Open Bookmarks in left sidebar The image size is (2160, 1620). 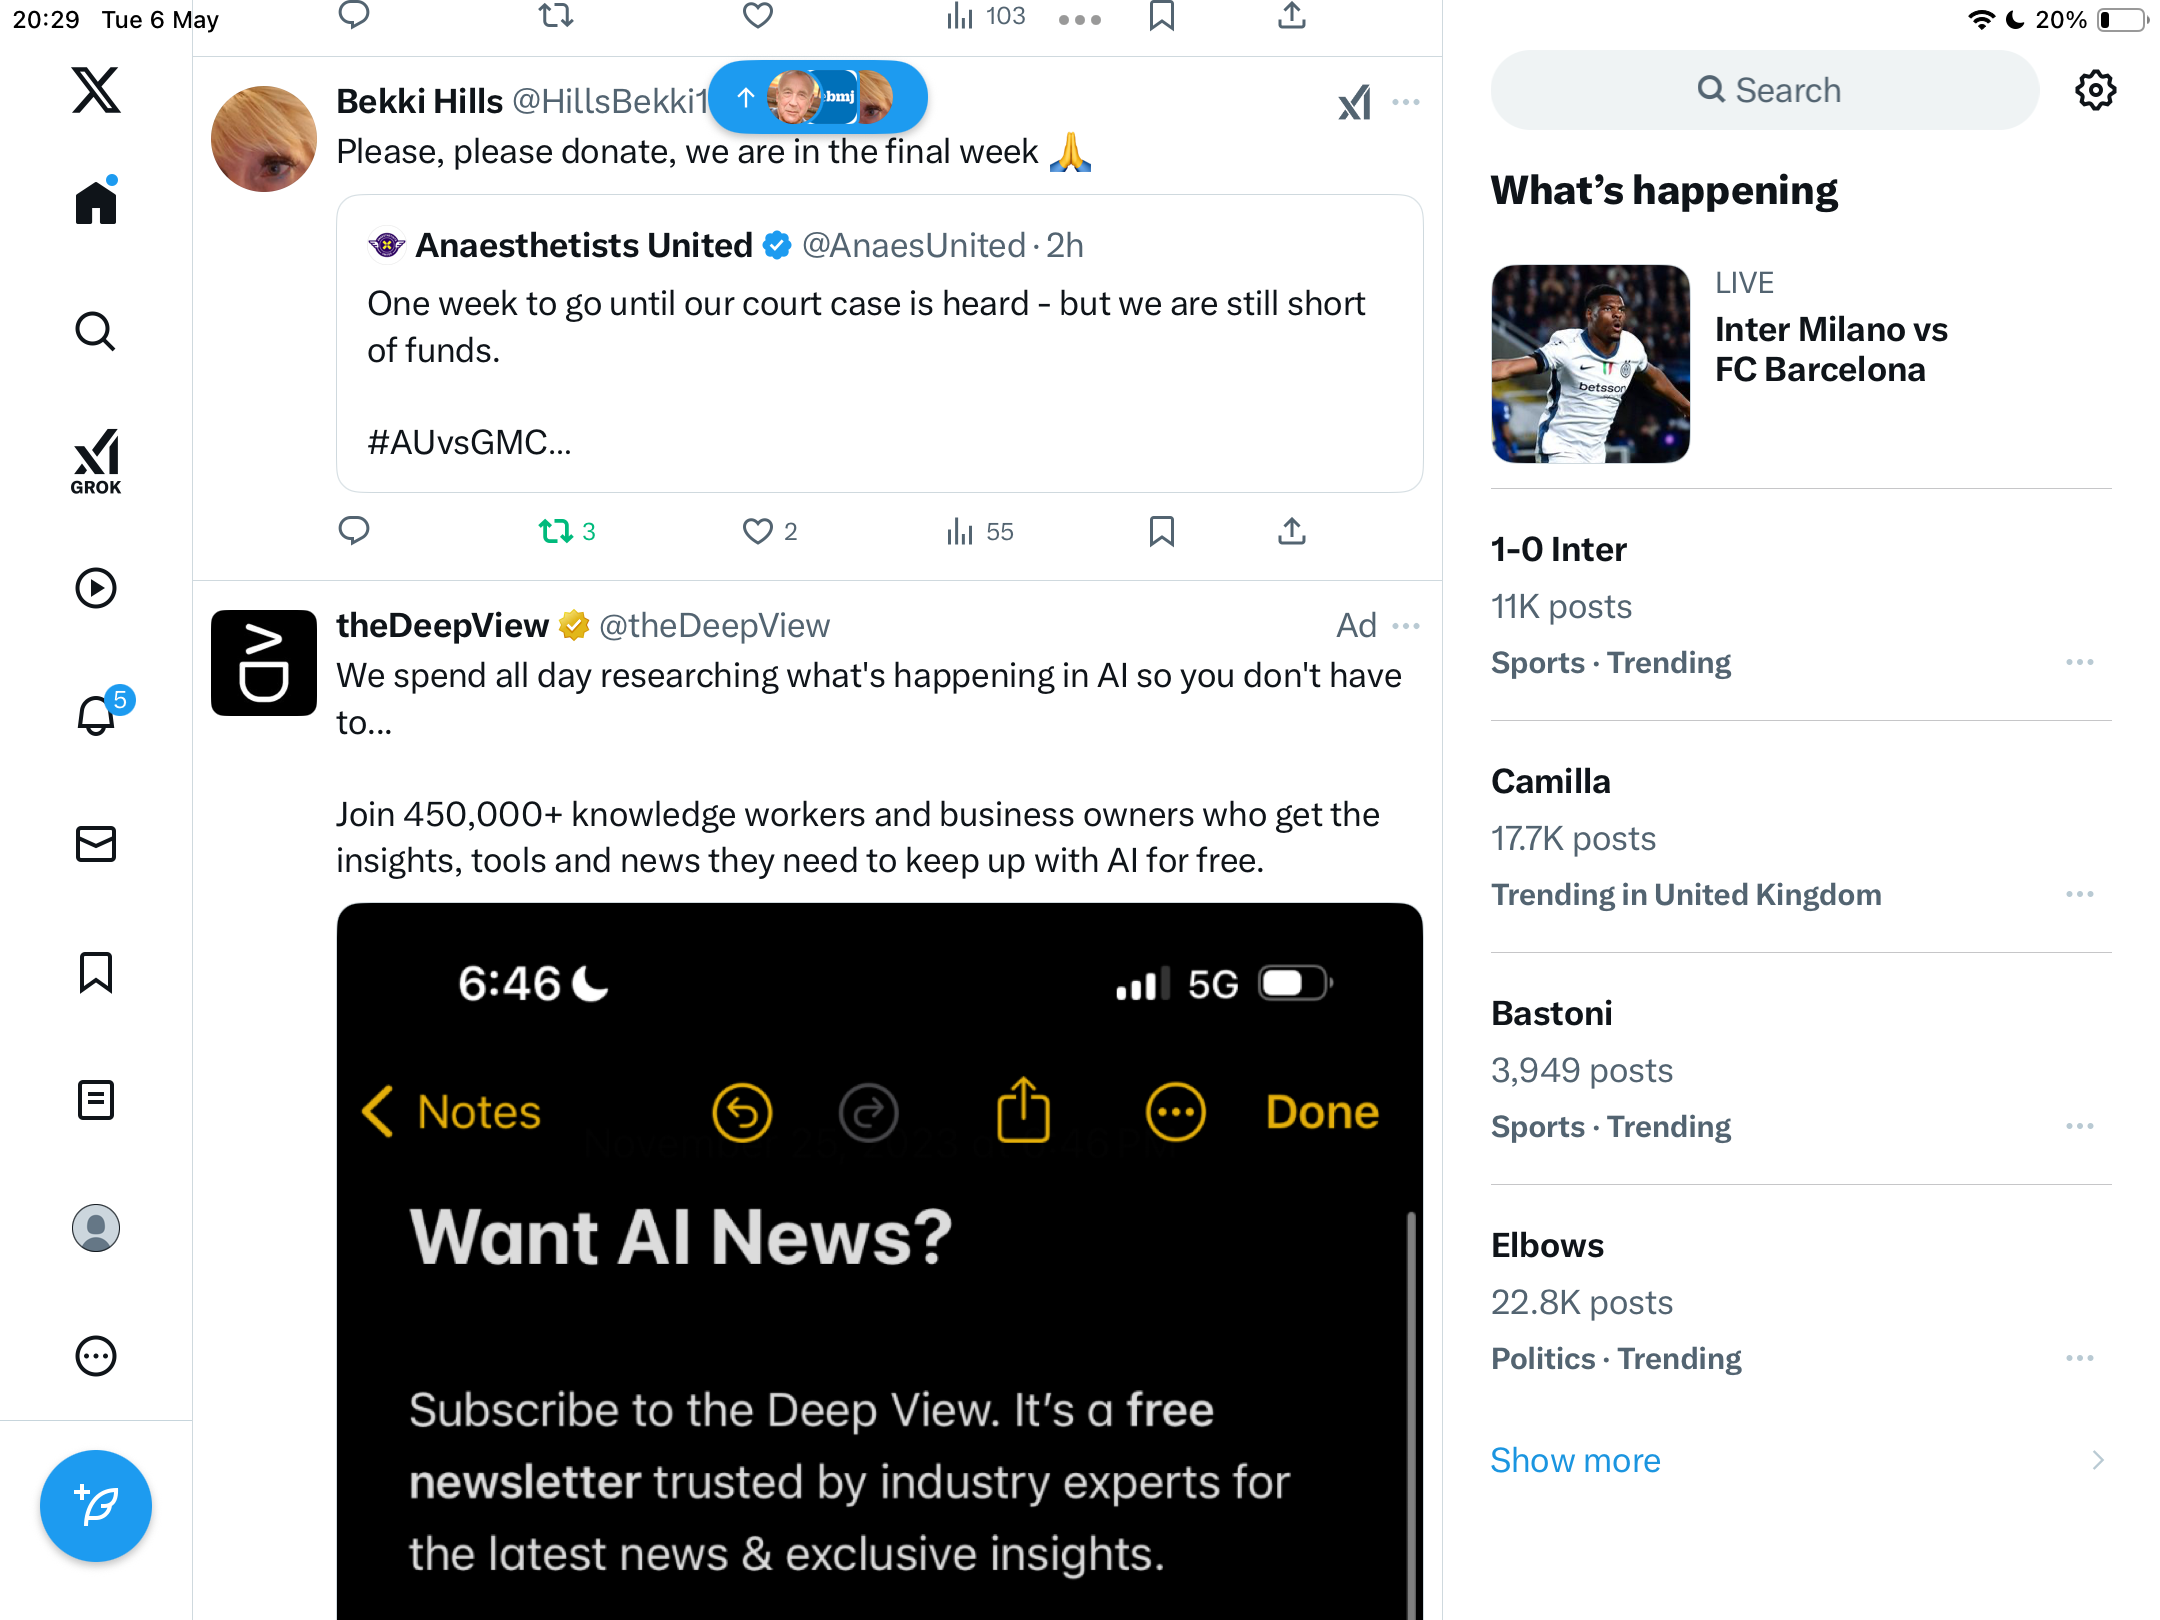pos(96,972)
